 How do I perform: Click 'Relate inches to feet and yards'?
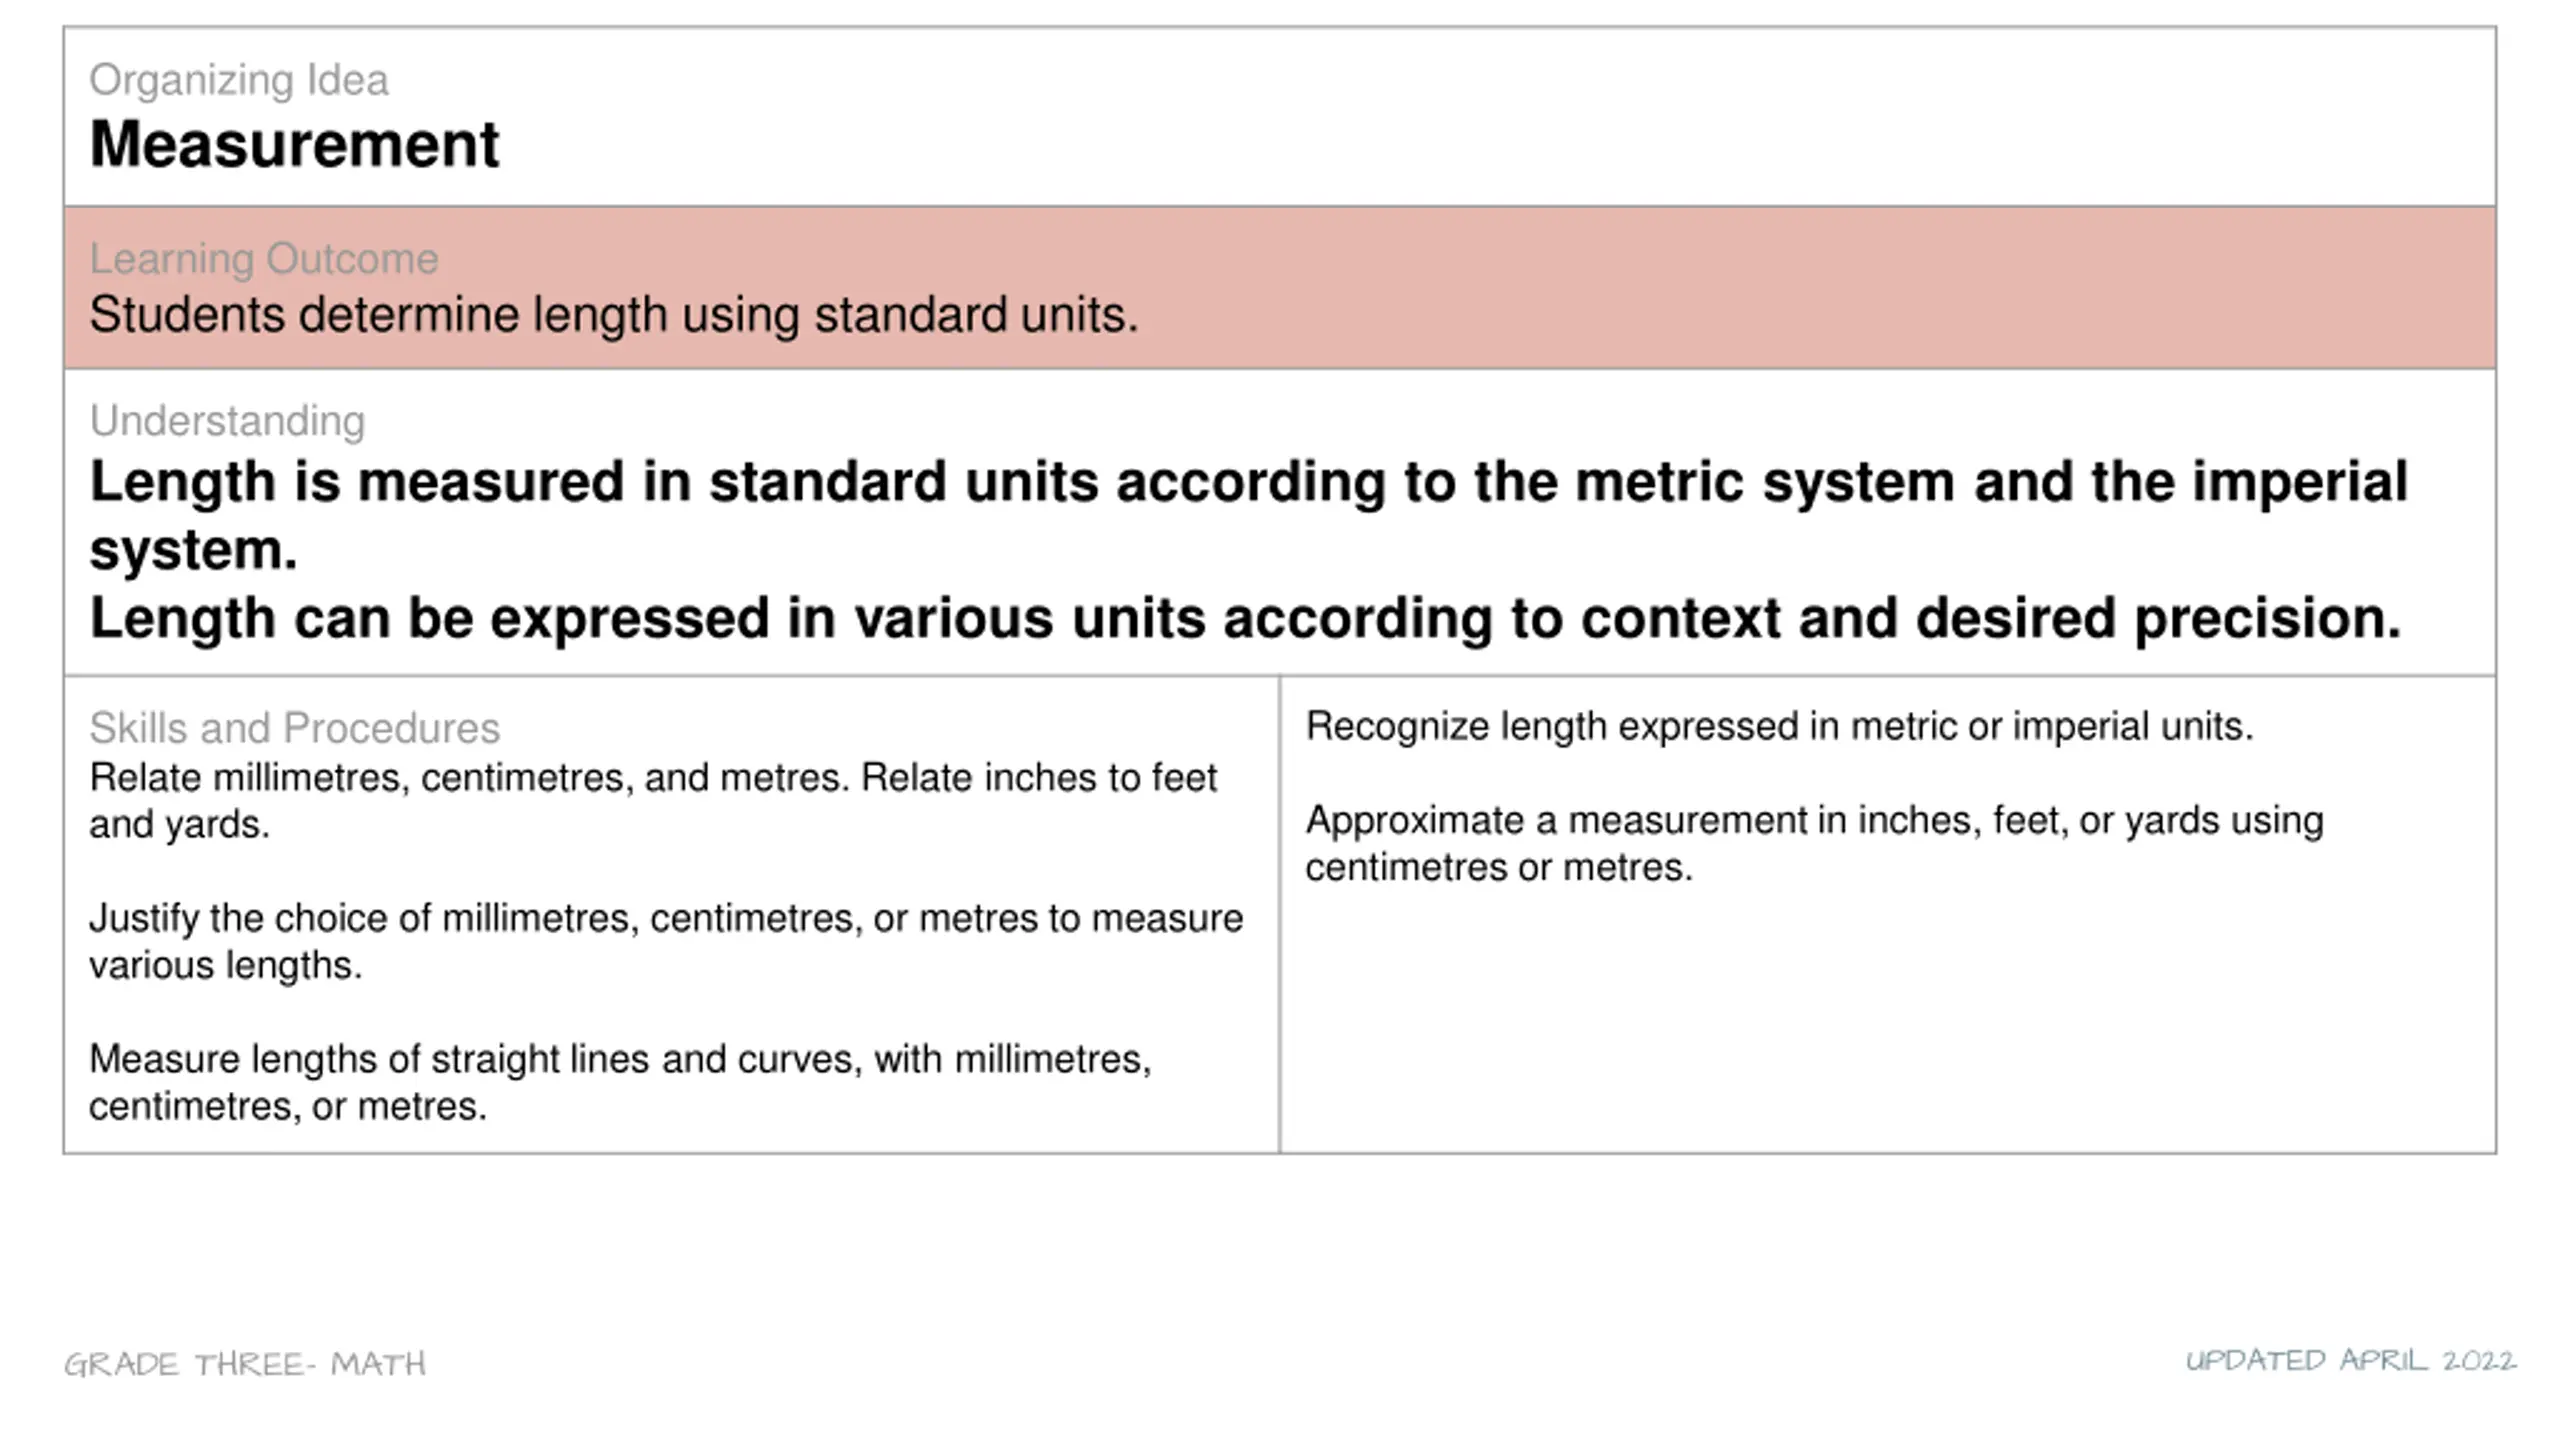[x=653, y=801]
